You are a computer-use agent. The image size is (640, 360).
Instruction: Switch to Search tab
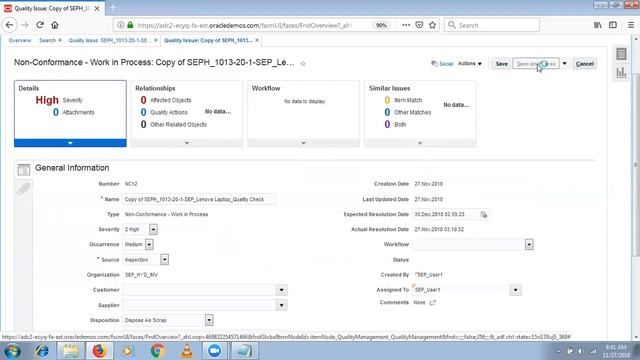point(47,40)
